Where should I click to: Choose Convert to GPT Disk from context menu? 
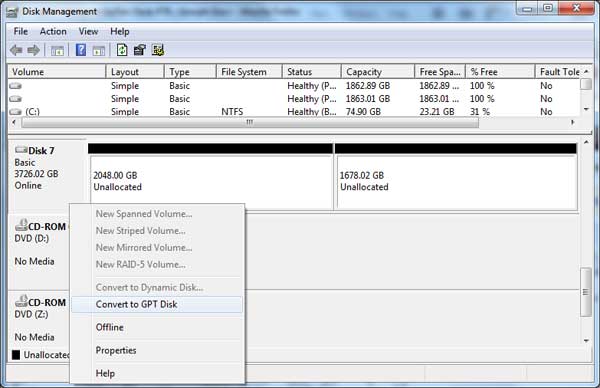(157, 305)
